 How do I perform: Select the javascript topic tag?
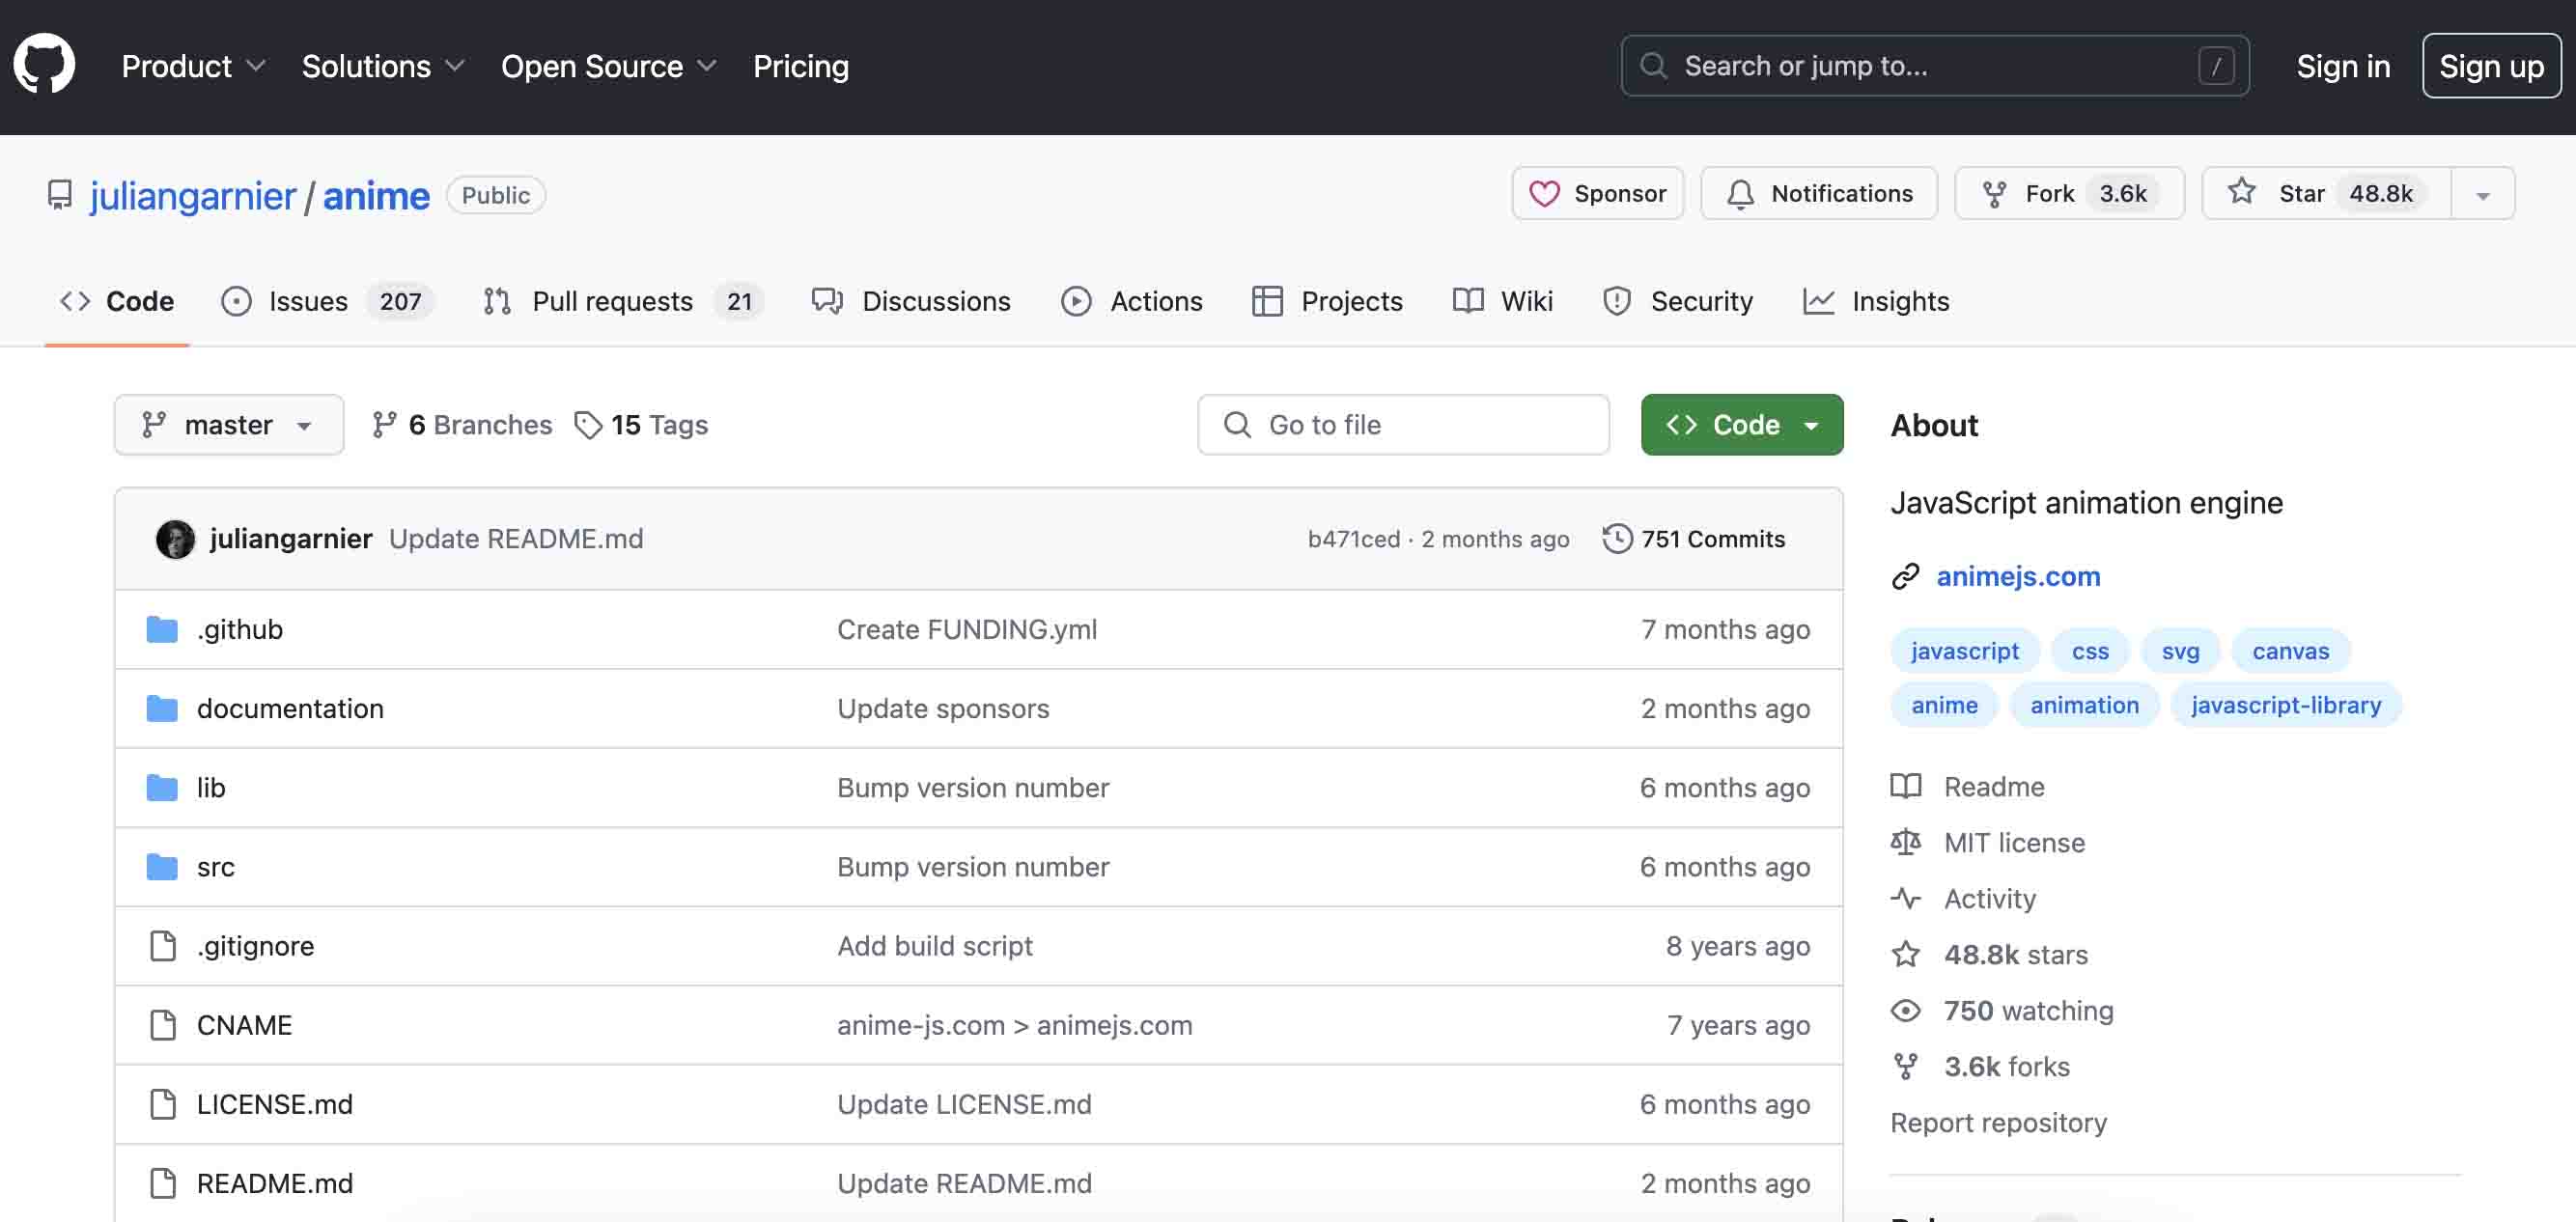[x=1964, y=651]
